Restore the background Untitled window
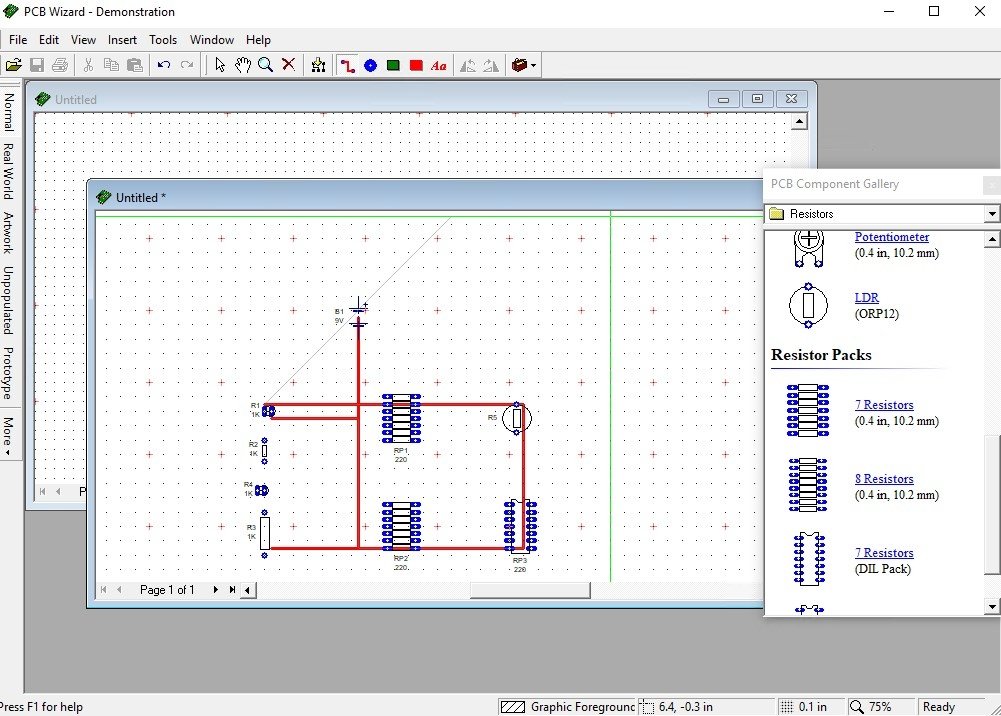This screenshot has width=1001, height=716. pos(757,99)
